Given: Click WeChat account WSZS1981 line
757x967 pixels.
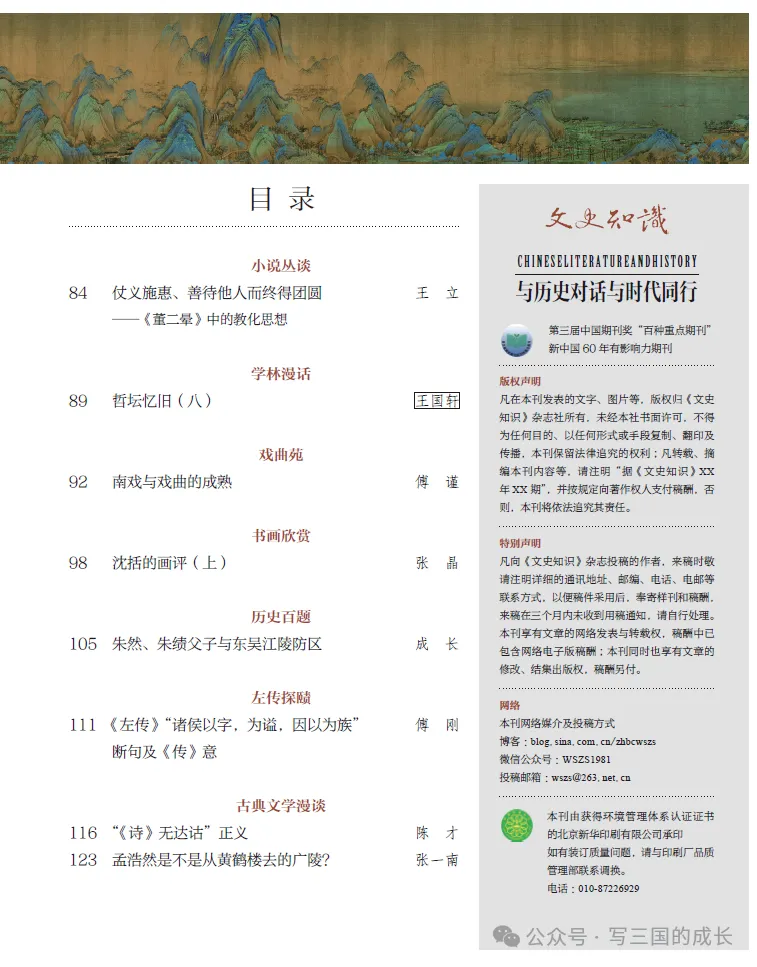Looking at the screenshot, I should (x=555, y=760).
